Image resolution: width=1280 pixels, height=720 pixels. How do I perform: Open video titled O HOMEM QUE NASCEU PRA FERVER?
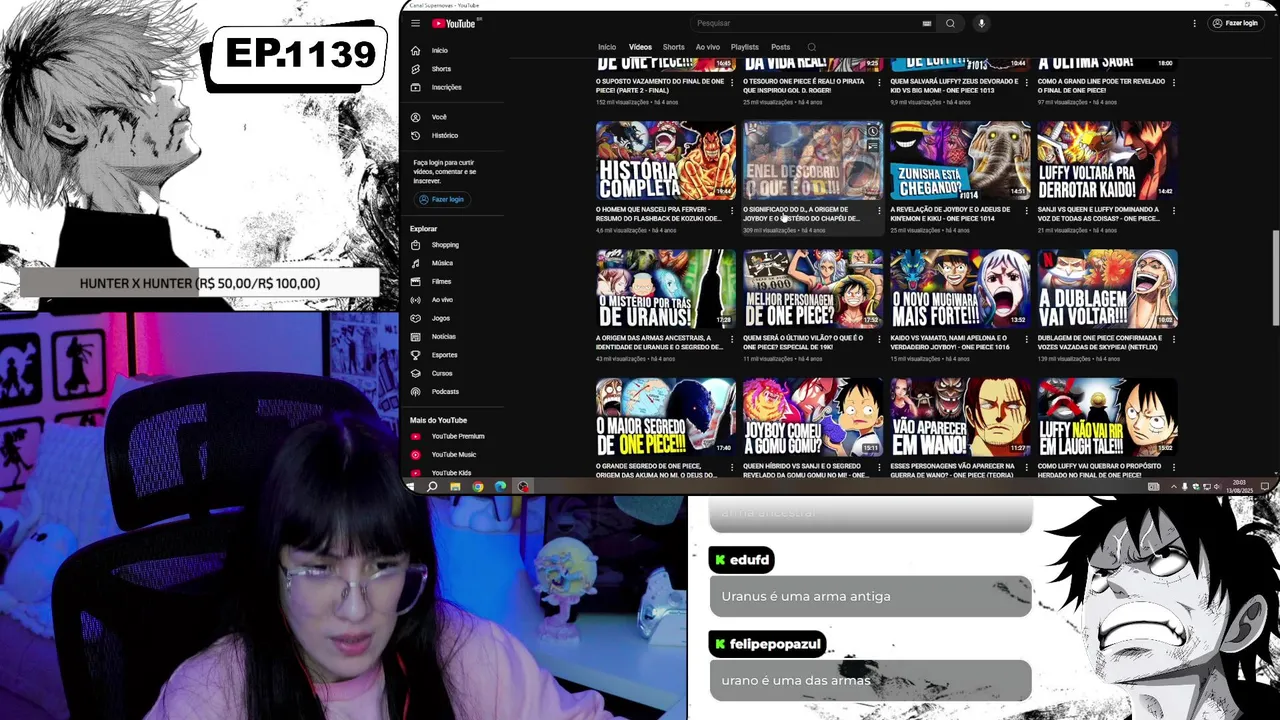(x=658, y=214)
